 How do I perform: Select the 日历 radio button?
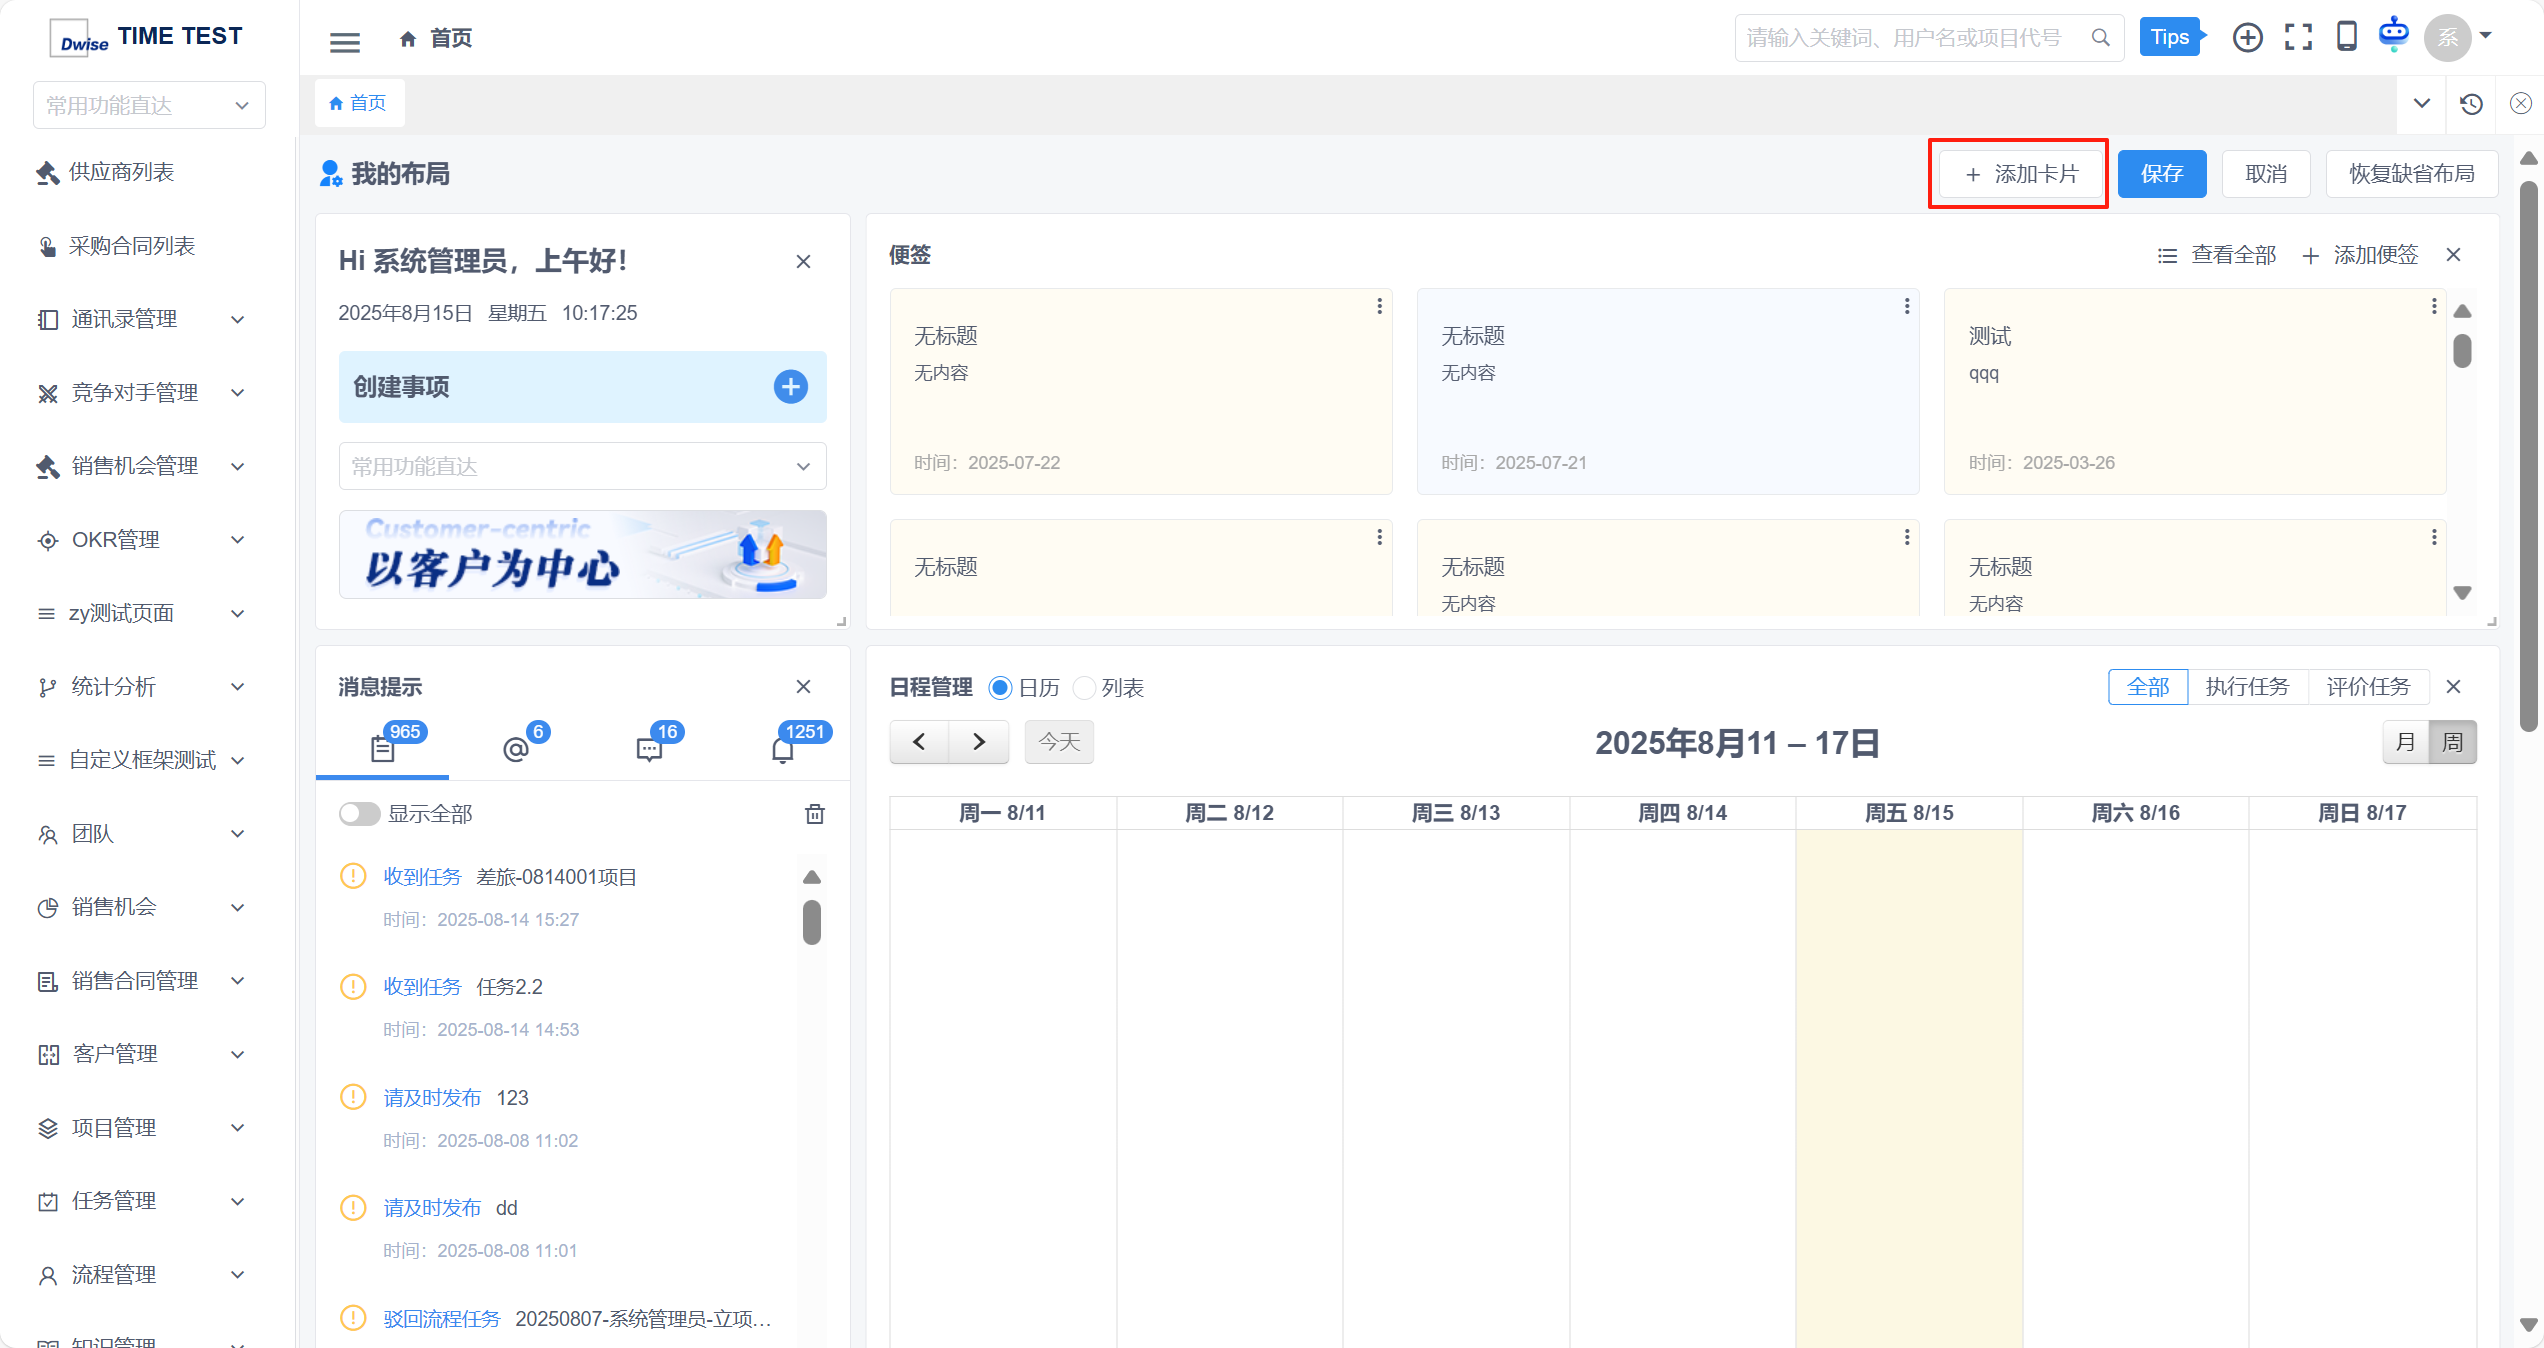point(999,688)
